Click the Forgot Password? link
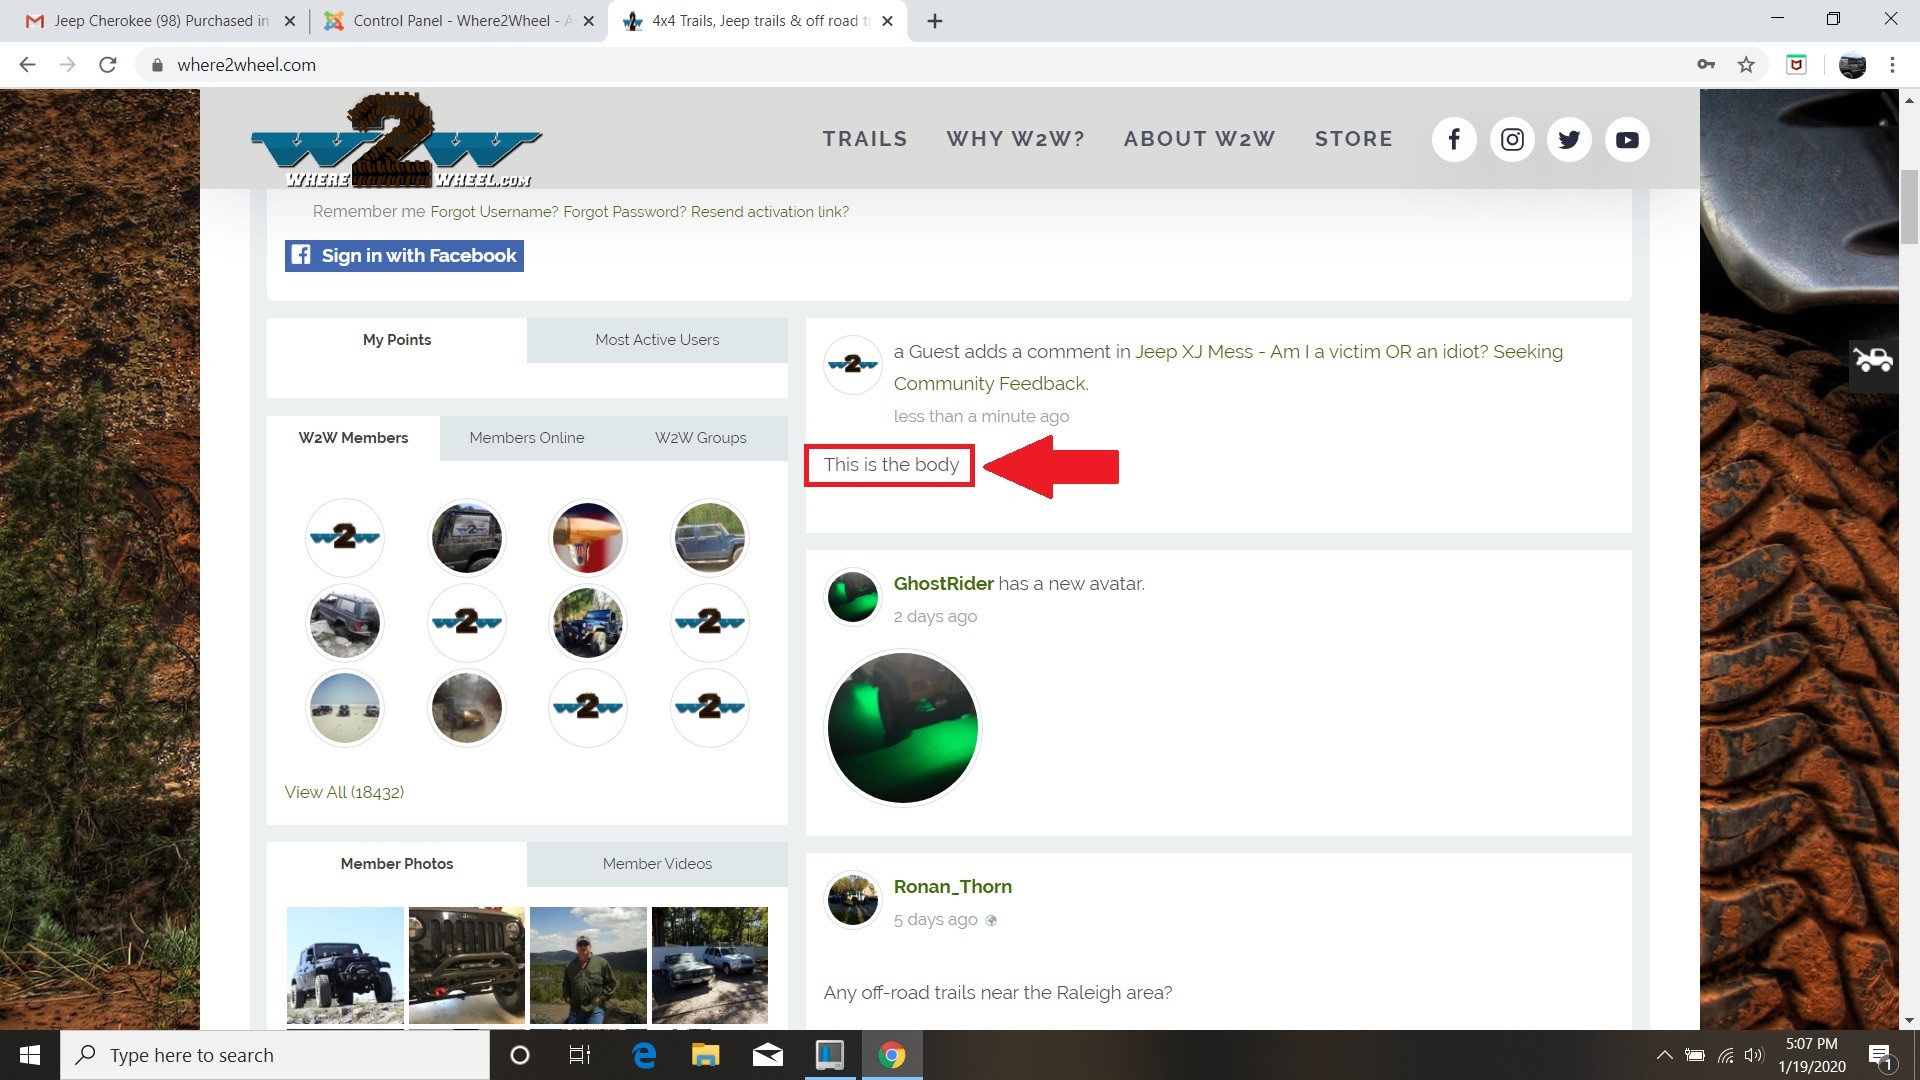Viewport: 1920px width, 1080px height. (x=624, y=212)
